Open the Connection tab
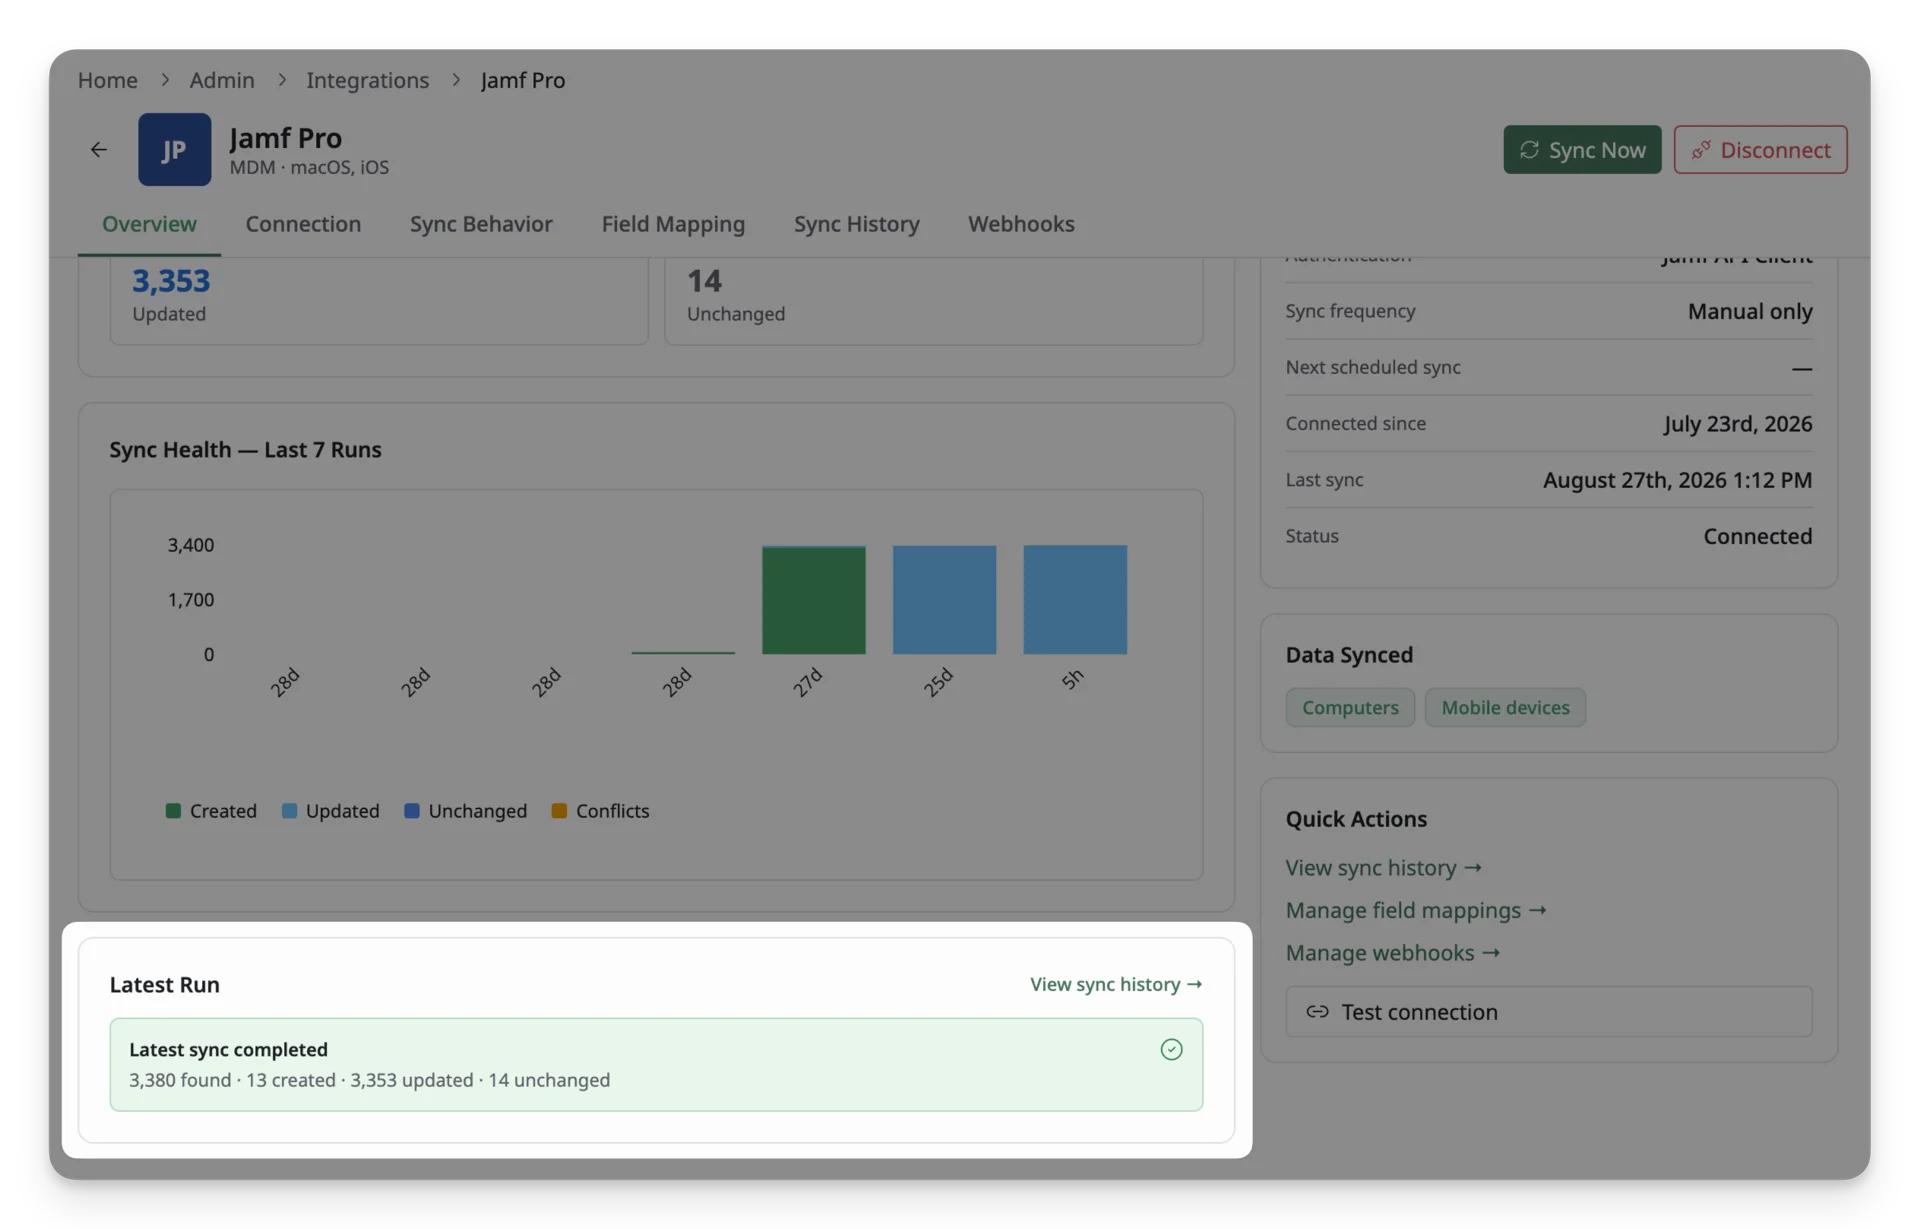 click(x=303, y=224)
